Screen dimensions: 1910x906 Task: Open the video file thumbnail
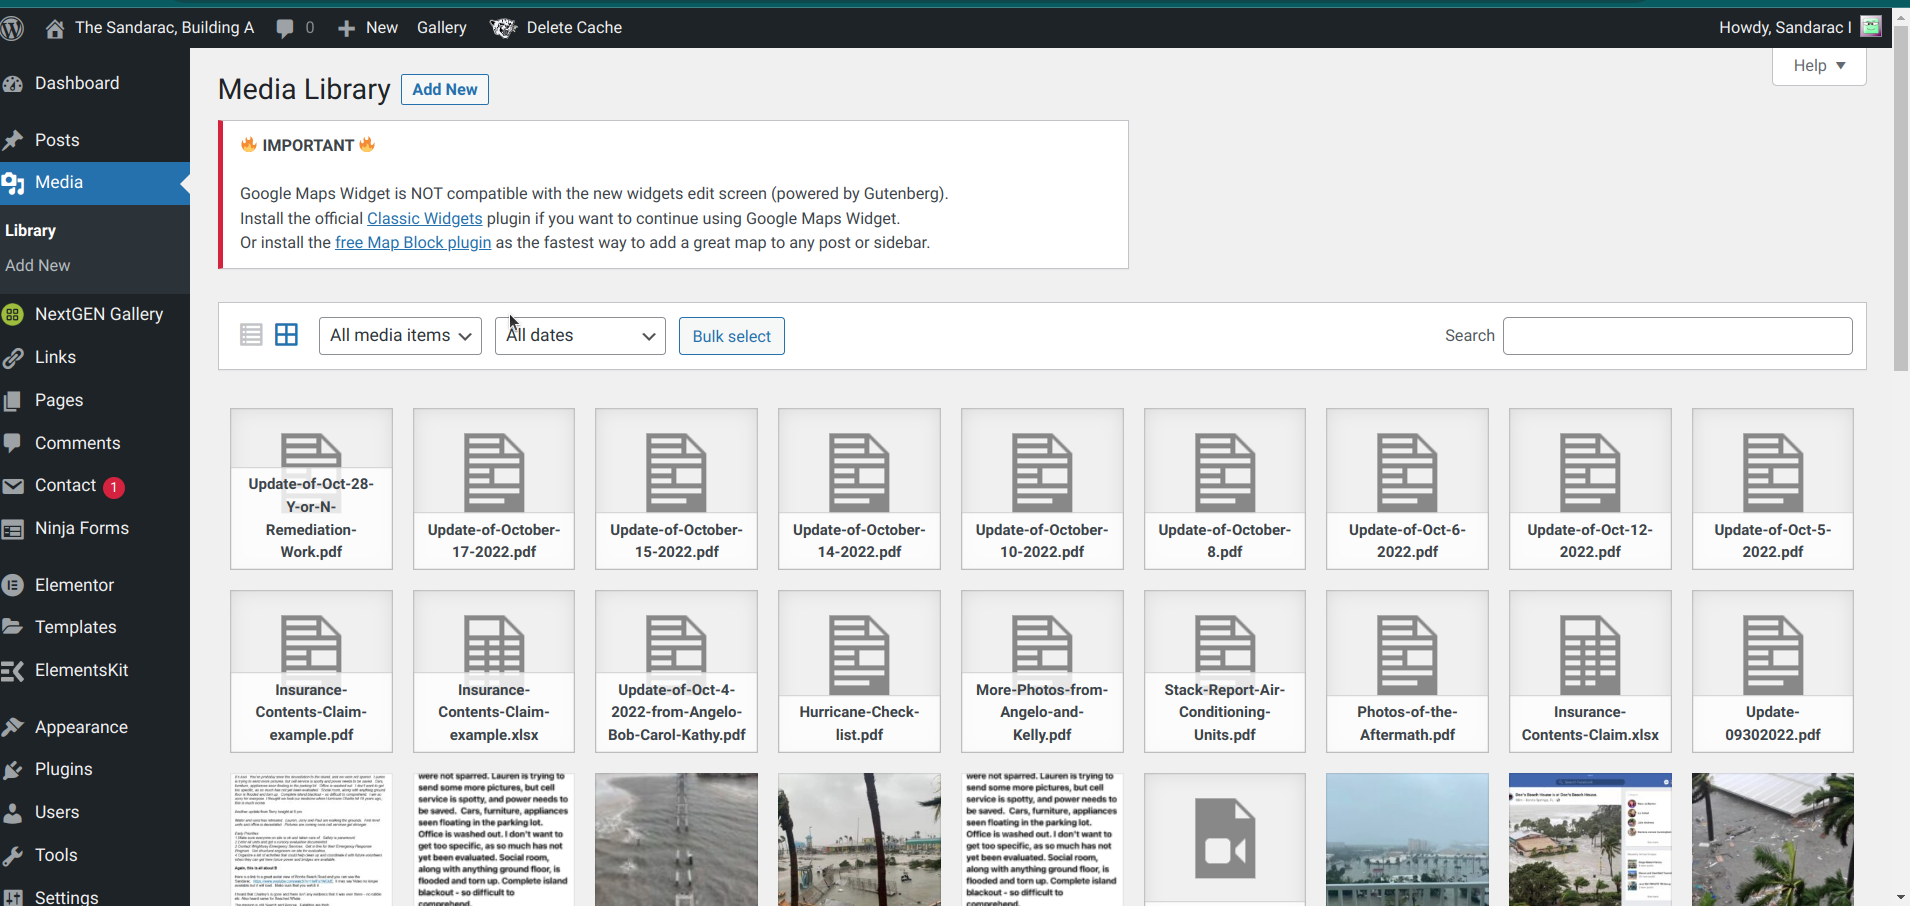click(x=1224, y=840)
